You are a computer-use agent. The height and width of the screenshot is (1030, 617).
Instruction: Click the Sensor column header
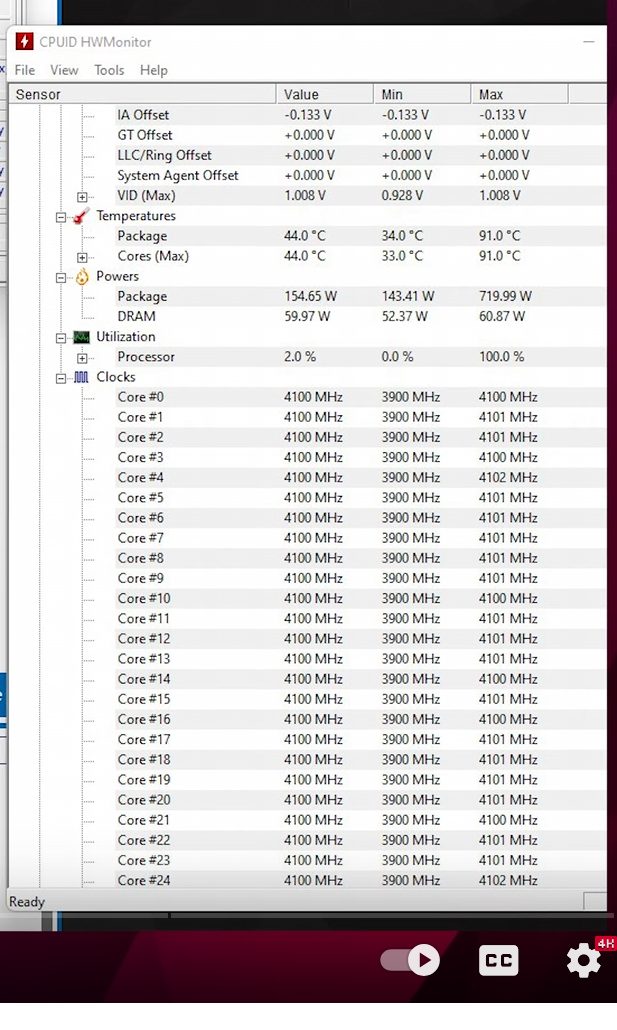pos(143,94)
